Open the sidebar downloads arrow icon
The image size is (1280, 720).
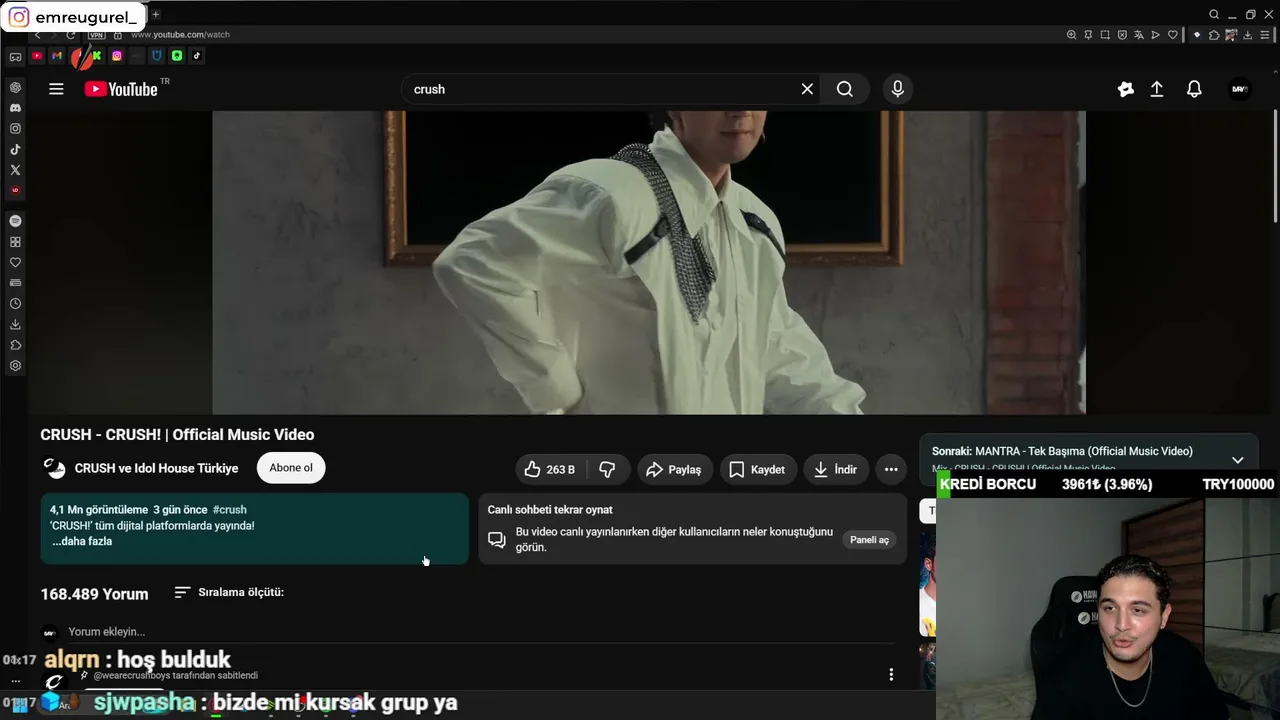pos(15,324)
